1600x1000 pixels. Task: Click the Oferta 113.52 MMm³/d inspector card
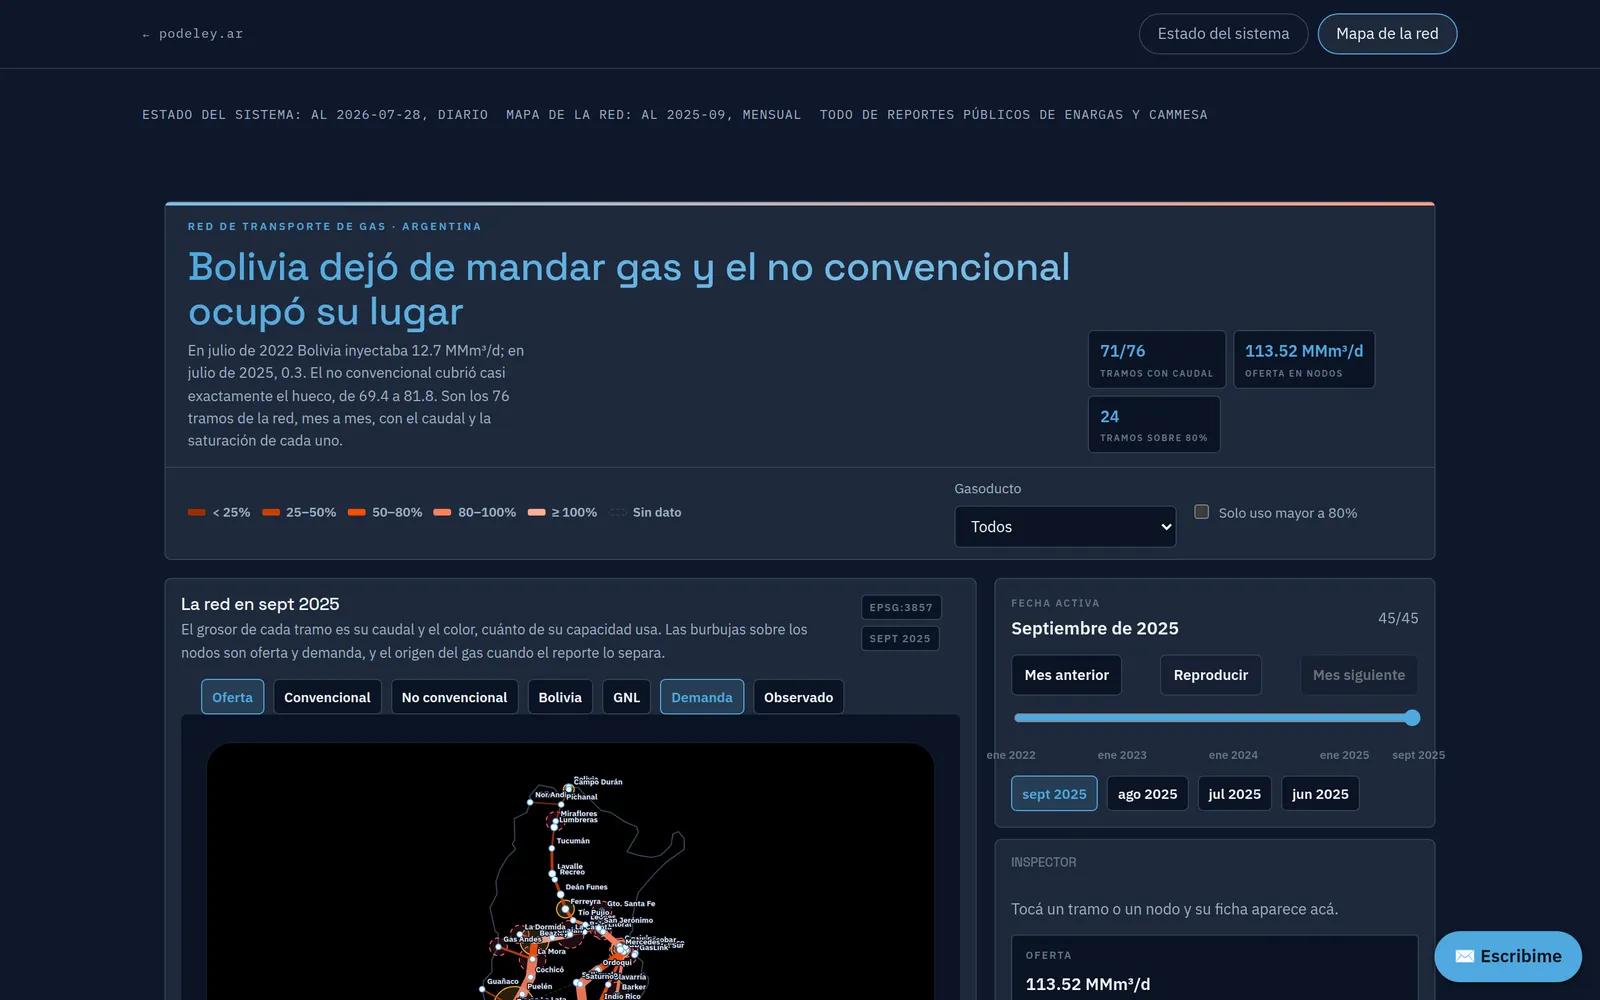[1214, 968]
